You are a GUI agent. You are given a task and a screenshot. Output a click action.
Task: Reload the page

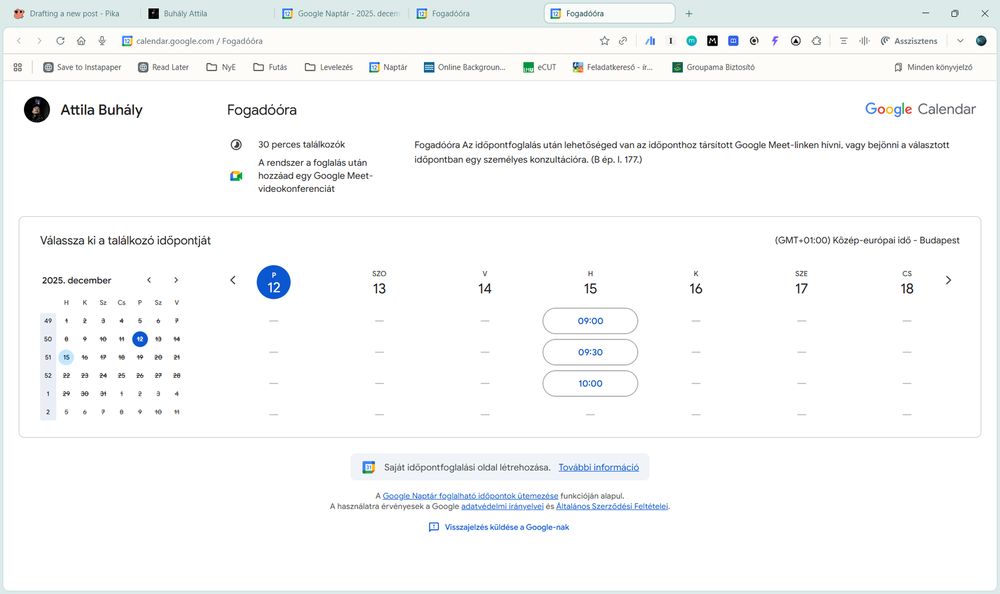coord(60,41)
